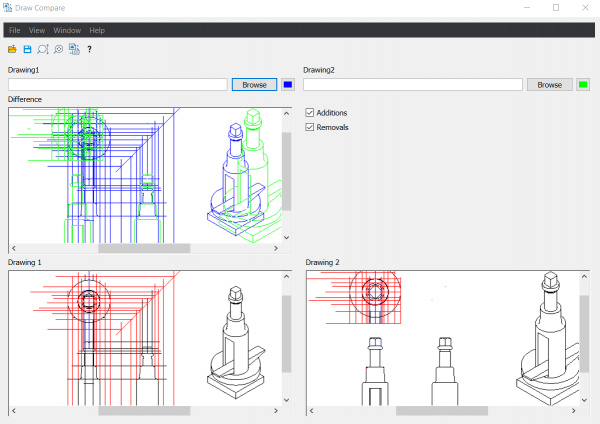Click the compare drawings toolbar icon
This screenshot has height=424, width=600.
point(74,49)
